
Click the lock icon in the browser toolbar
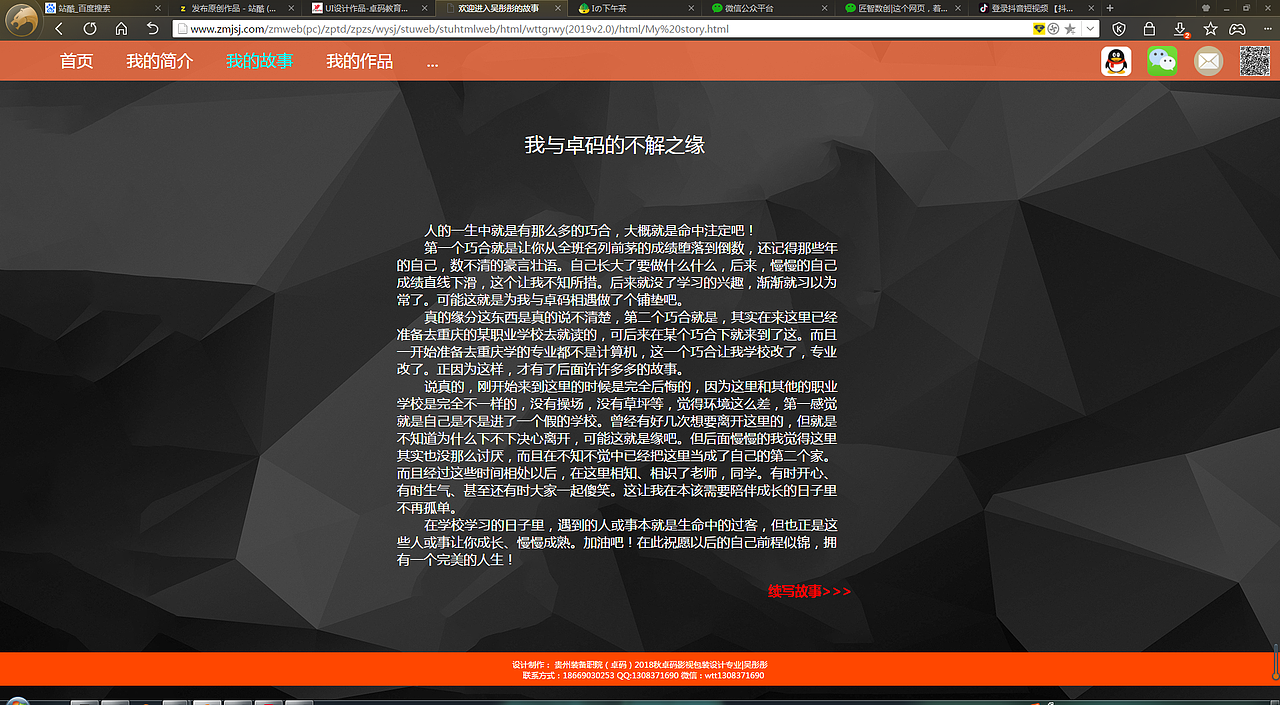pos(1150,29)
